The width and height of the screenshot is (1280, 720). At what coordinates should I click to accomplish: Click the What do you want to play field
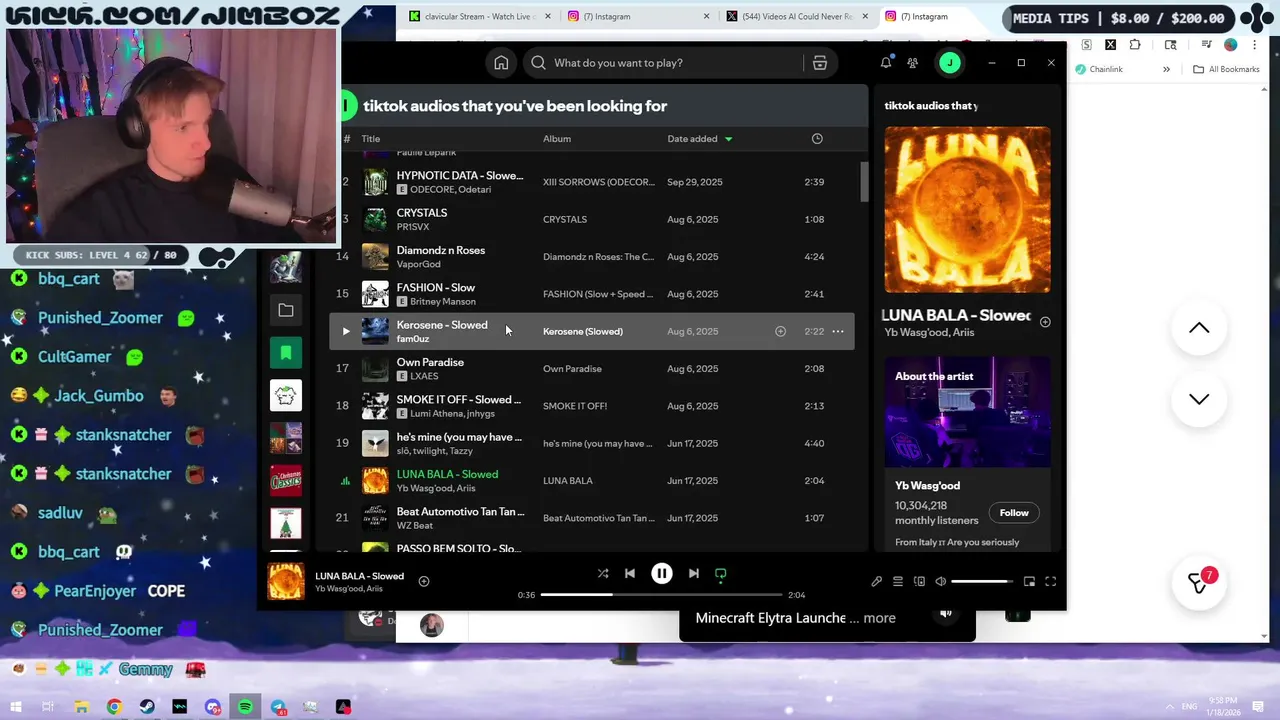pos(663,63)
